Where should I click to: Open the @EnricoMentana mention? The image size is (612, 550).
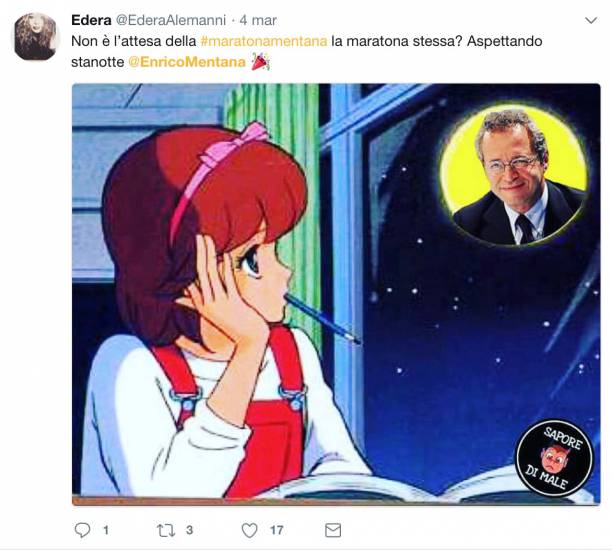point(187,62)
